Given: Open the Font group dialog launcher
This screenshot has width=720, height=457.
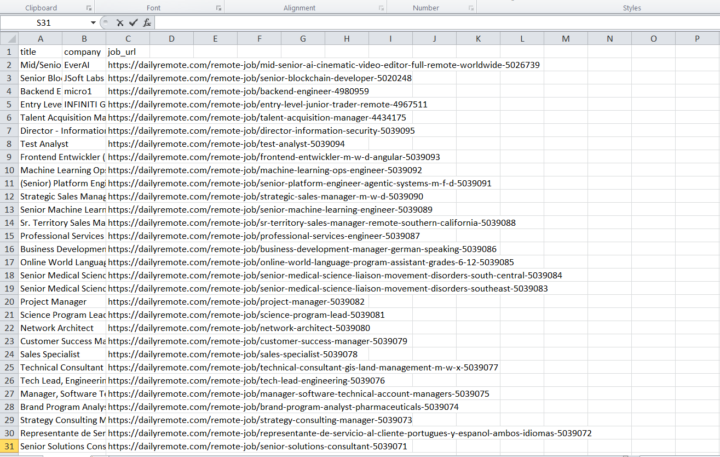Looking at the screenshot, I should coord(219,8).
